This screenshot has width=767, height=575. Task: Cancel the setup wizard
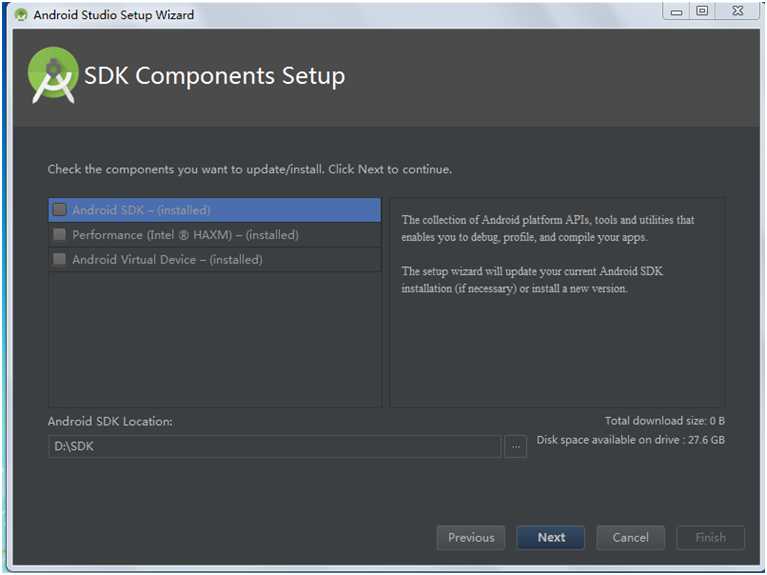631,537
